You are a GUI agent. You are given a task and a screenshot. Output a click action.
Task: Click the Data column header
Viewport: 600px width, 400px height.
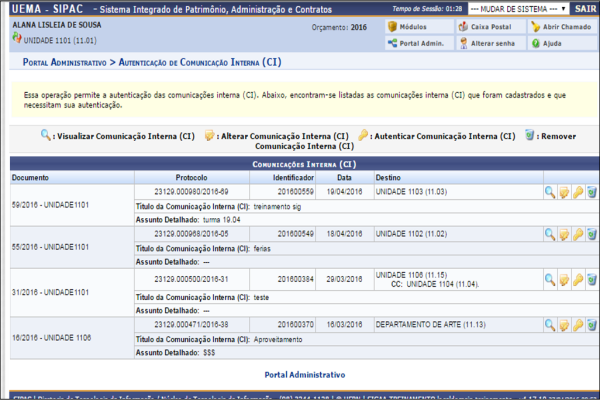344,178
